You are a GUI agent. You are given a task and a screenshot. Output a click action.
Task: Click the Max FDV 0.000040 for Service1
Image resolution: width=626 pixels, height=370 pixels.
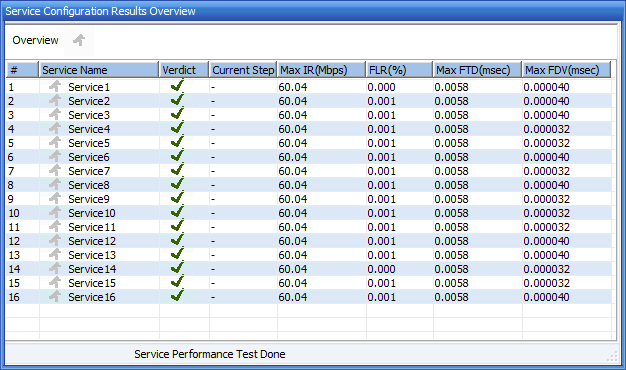coord(547,87)
